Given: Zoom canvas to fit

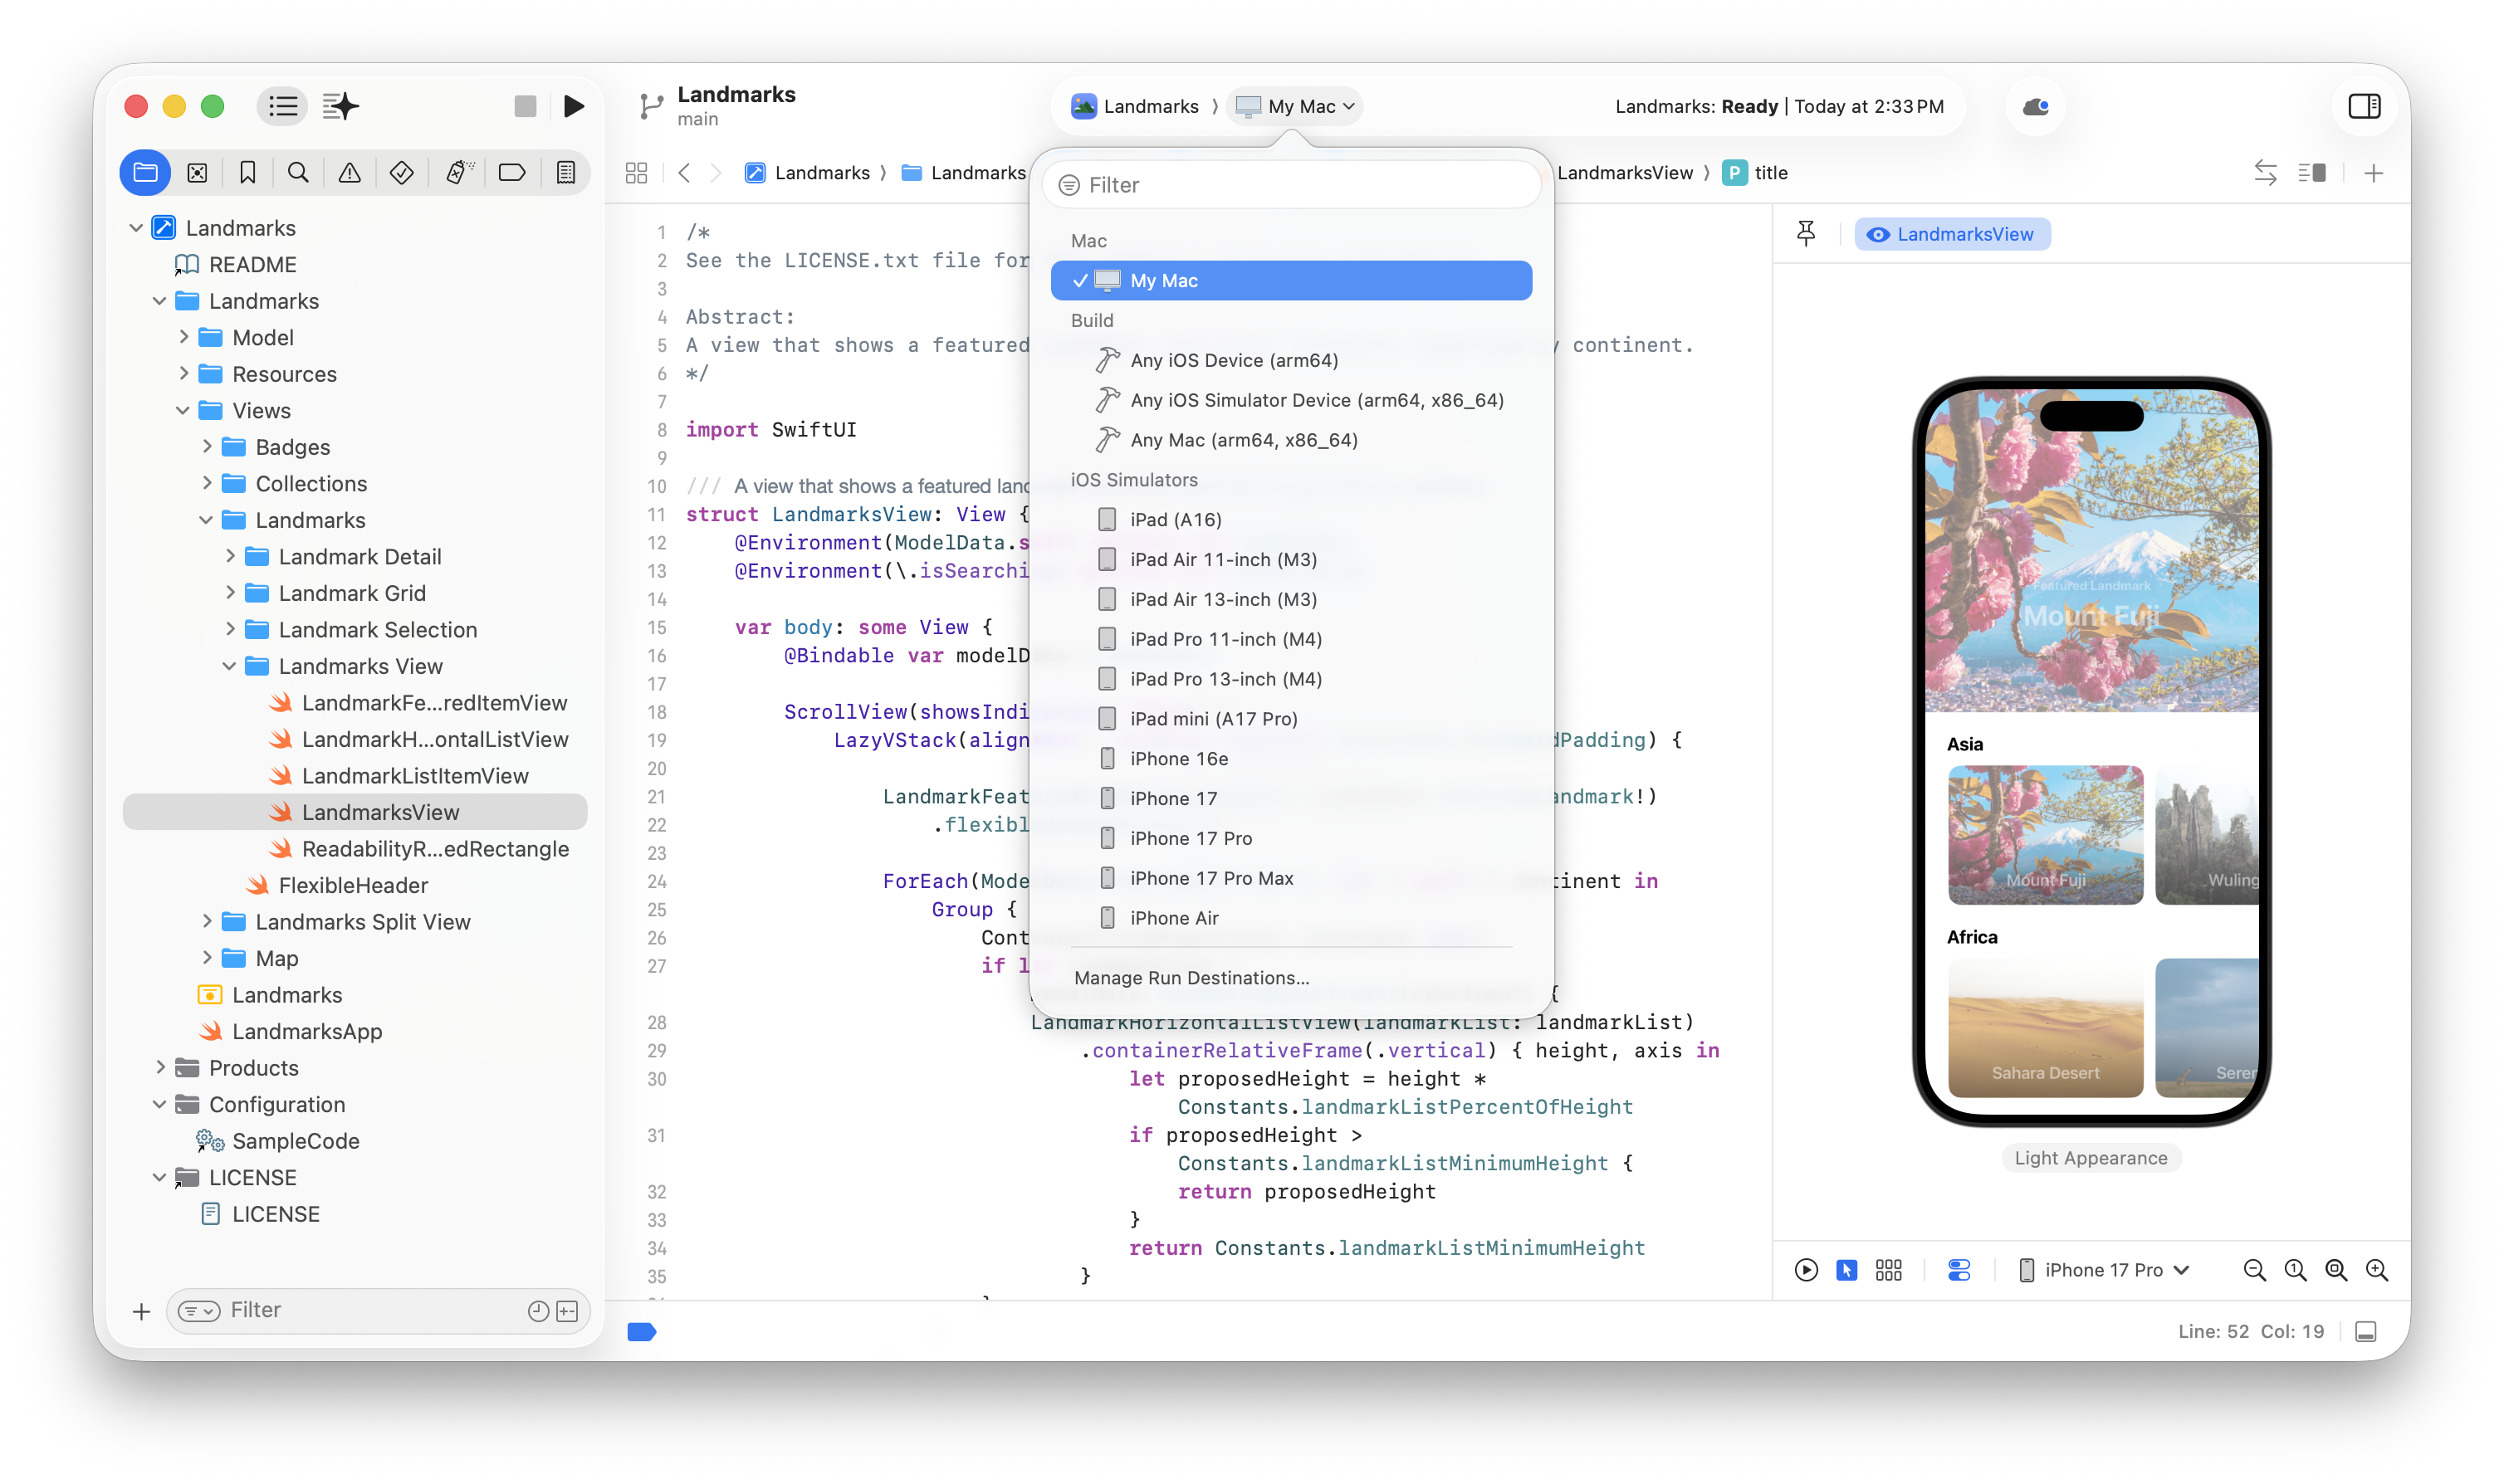Looking at the screenshot, I should pyautogui.click(x=2336, y=1270).
